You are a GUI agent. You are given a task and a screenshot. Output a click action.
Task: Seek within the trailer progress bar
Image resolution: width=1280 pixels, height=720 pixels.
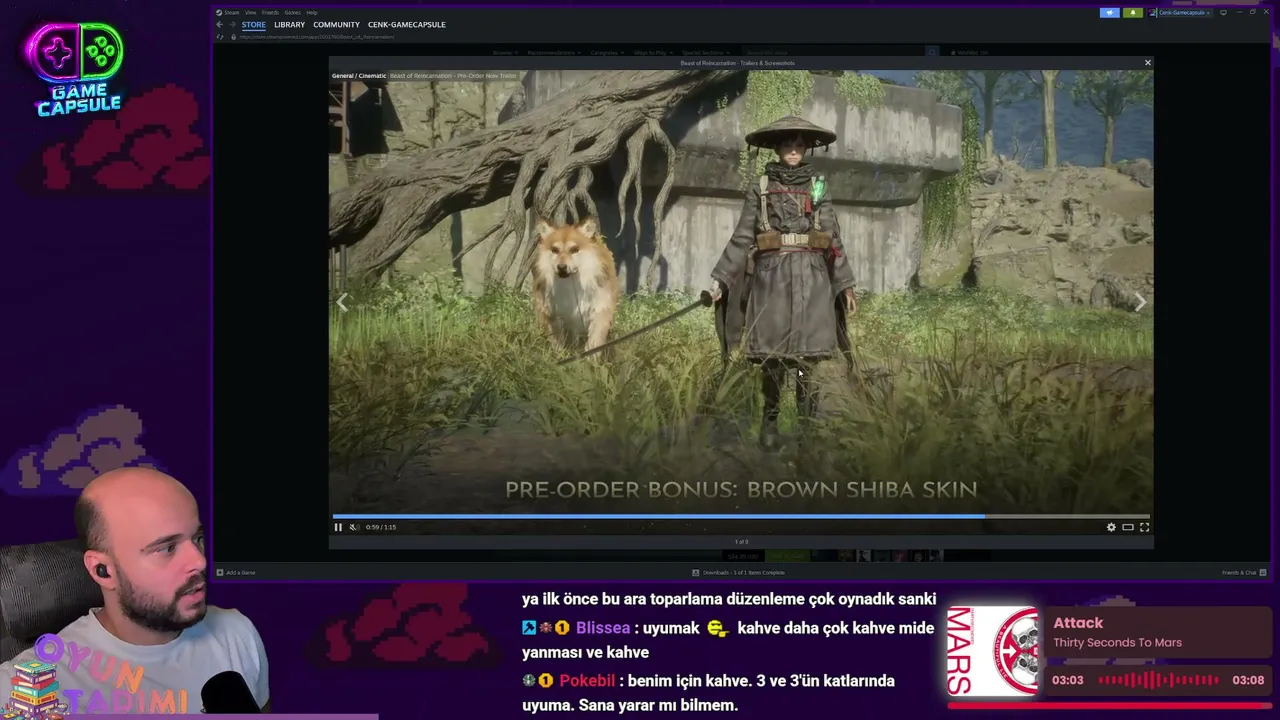tap(741, 516)
